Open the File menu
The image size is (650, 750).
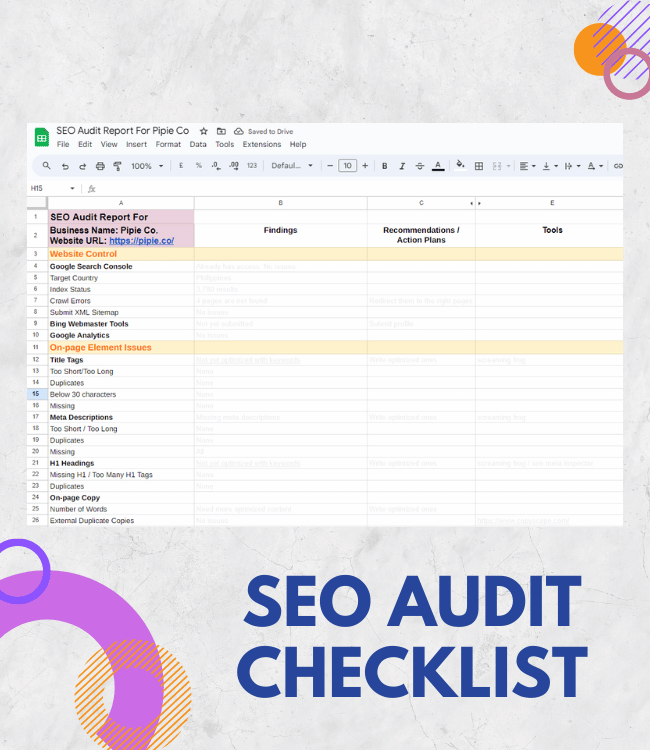63,144
